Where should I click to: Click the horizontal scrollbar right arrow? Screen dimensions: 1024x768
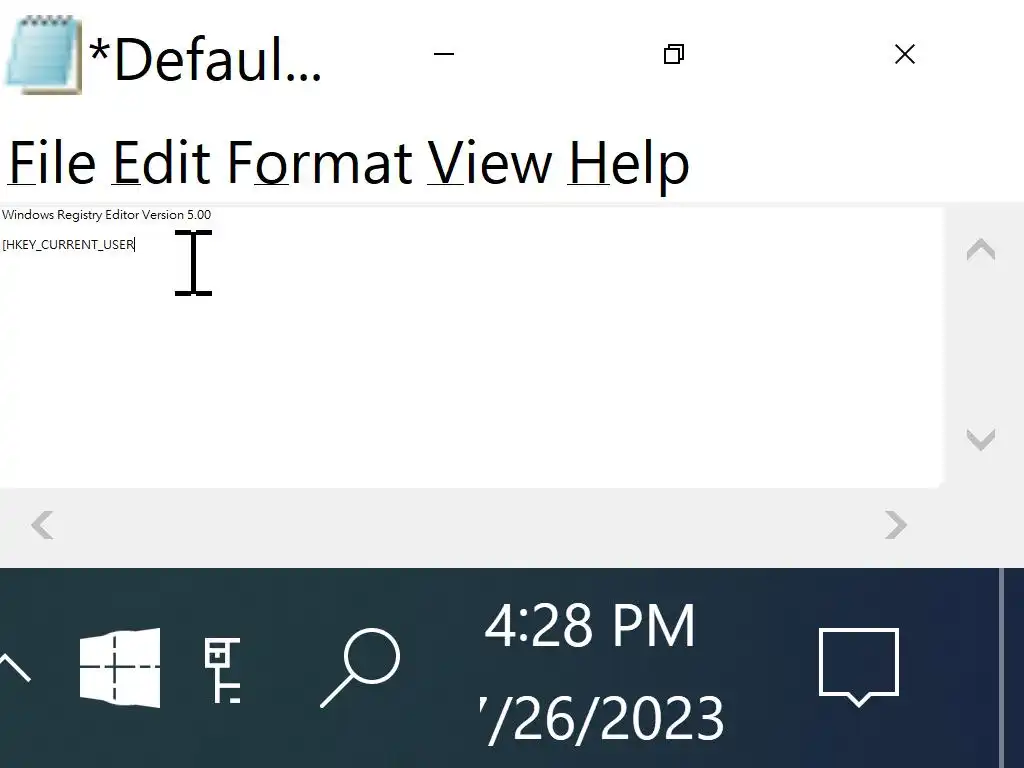[896, 525]
